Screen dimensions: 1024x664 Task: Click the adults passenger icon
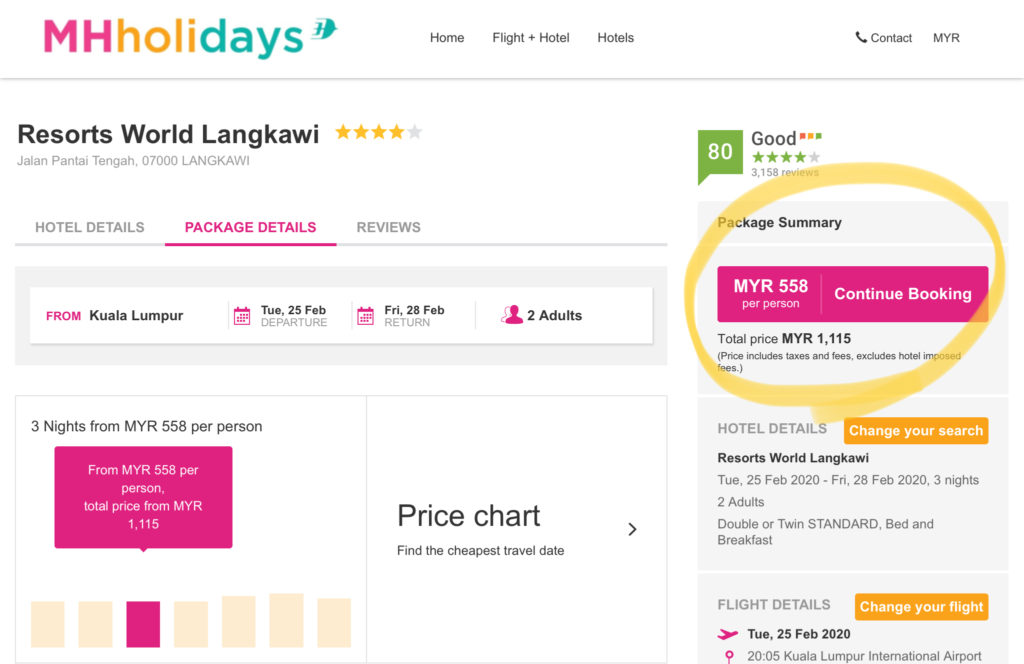pyautogui.click(x=512, y=315)
